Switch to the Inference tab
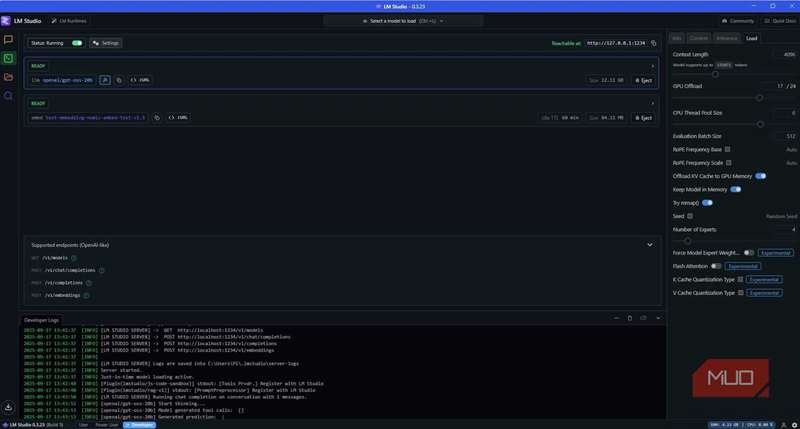 tap(726, 38)
